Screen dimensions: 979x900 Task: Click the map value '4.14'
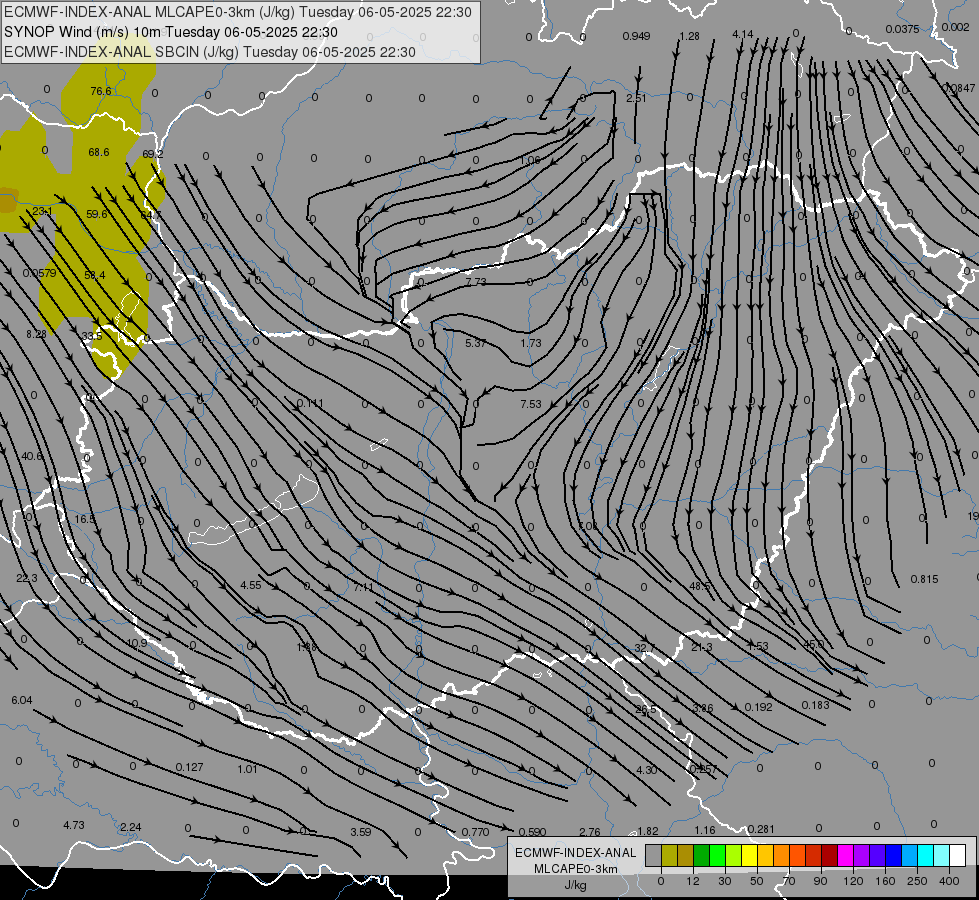point(742,34)
